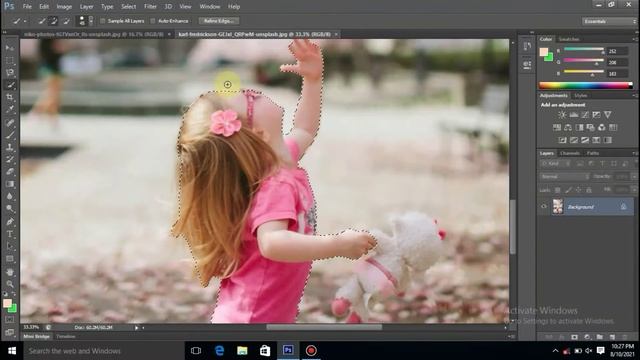The height and width of the screenshot is (360, 640).
Task: Open the Opacity value dropdown
Action: point(634,177)
